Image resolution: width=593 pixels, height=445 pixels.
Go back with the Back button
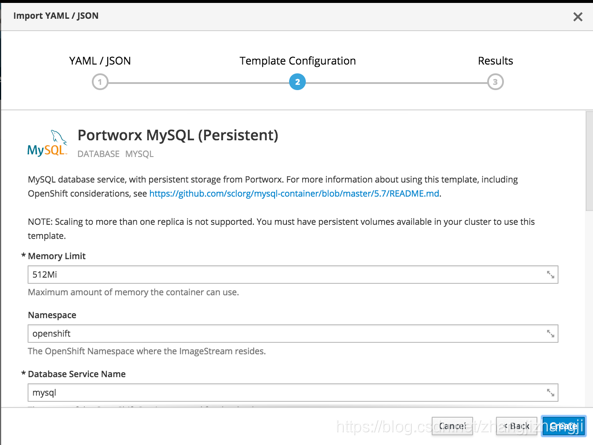(517, 426)
